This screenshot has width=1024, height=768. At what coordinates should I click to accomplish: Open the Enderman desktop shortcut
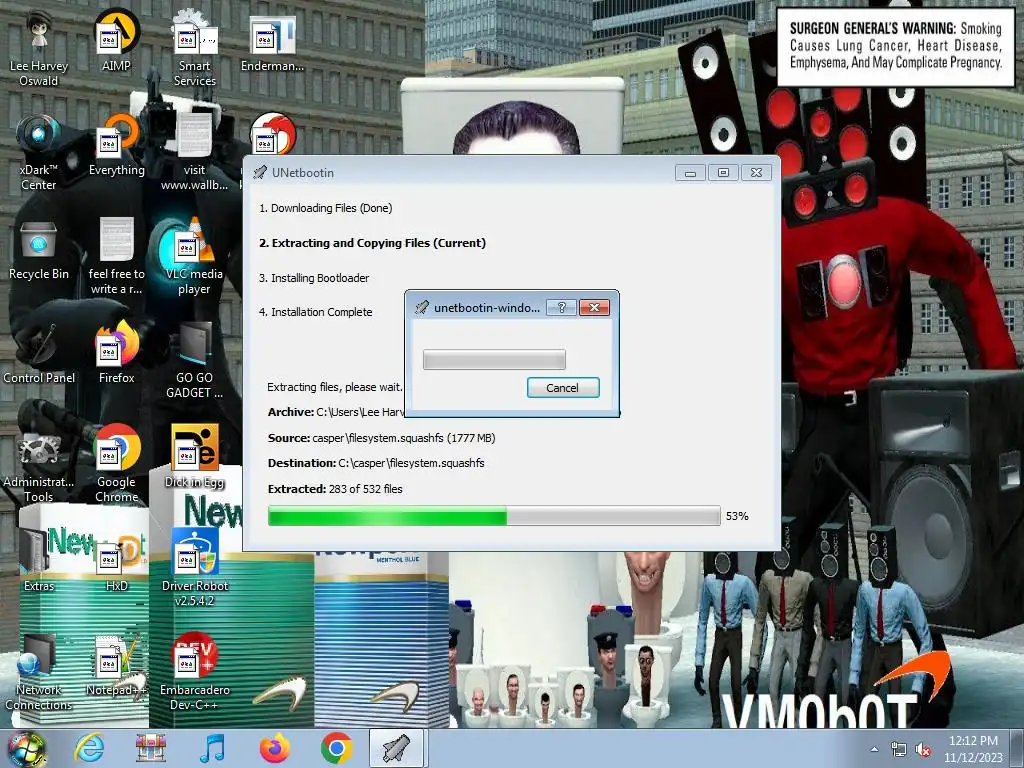[x=272, y=43]
